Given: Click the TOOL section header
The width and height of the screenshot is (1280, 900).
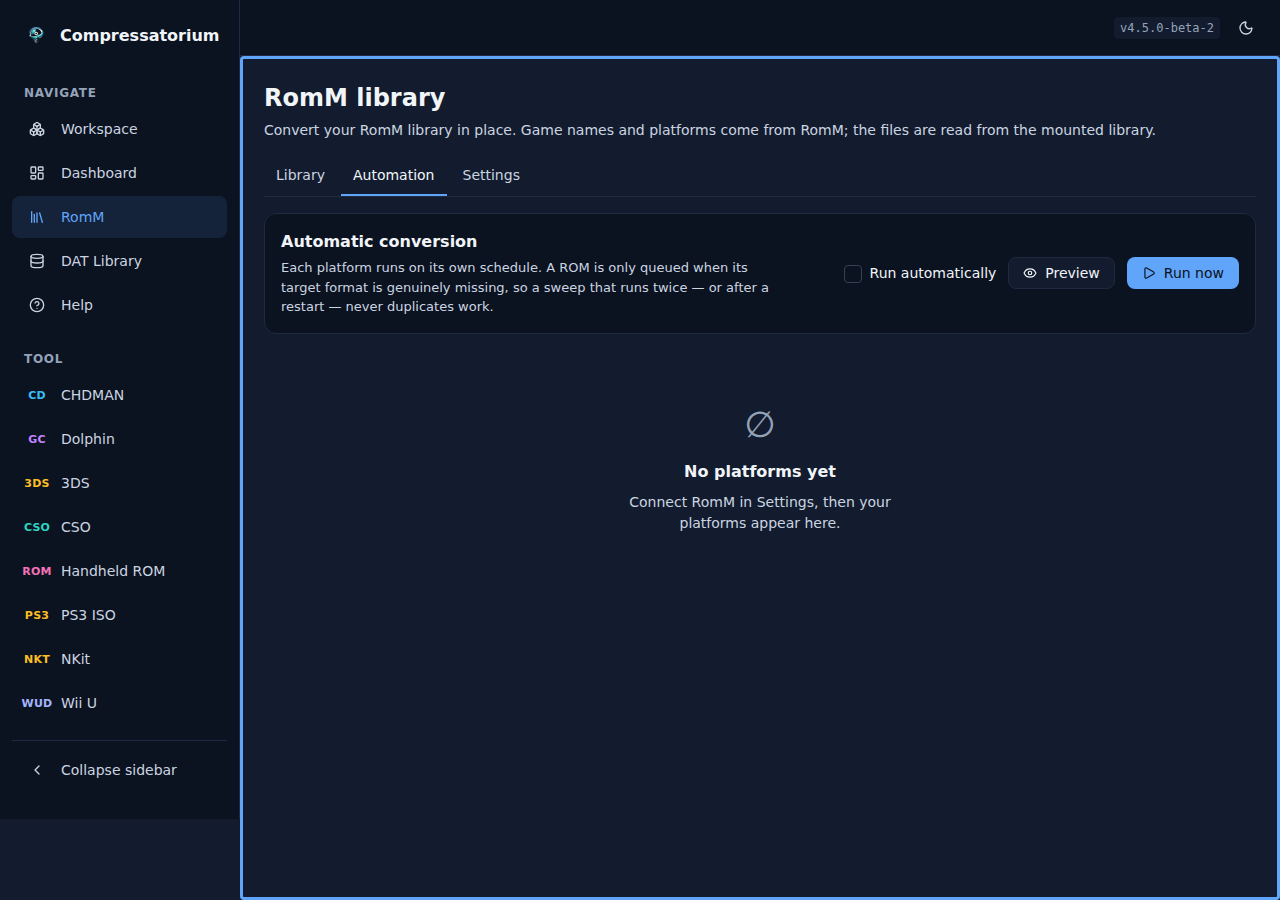Looking at the screenshot, I should point(43,359).
